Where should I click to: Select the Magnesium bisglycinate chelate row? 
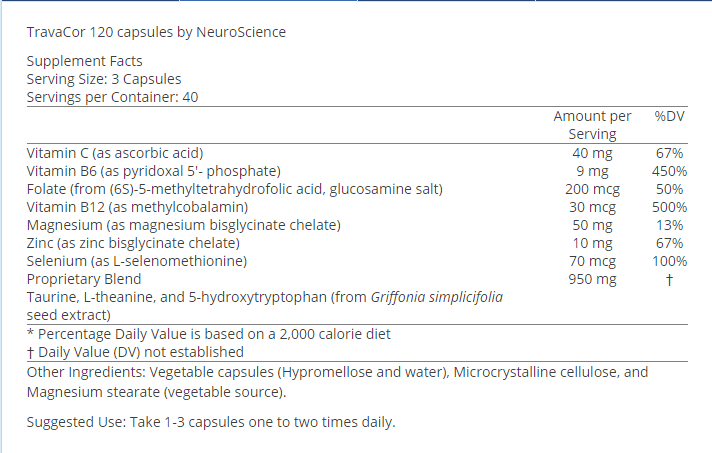[x=357, y=225]
